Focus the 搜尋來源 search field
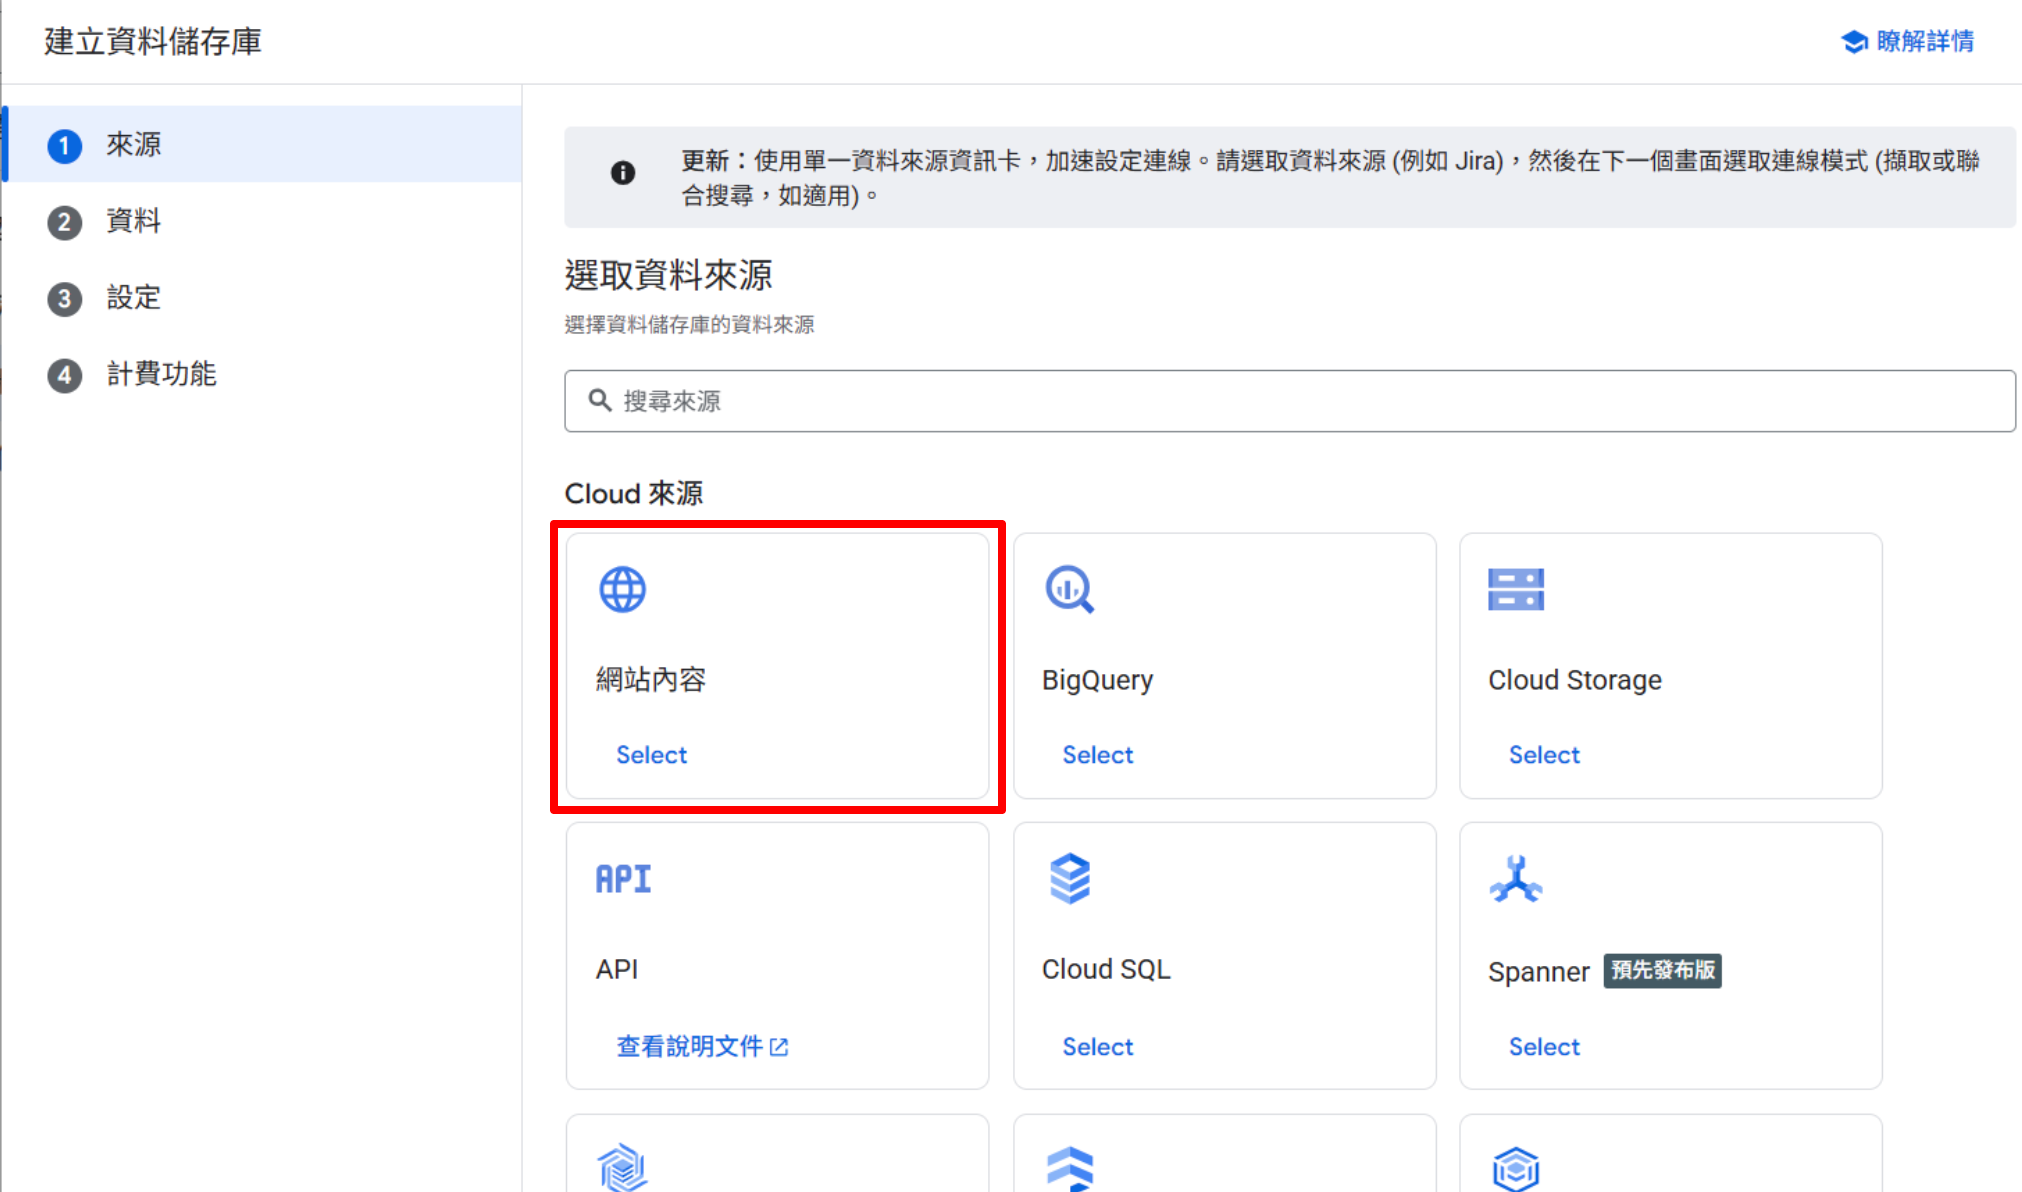The height and width of the screenshot is (1192, 2022). click(x=1289, y=401)
